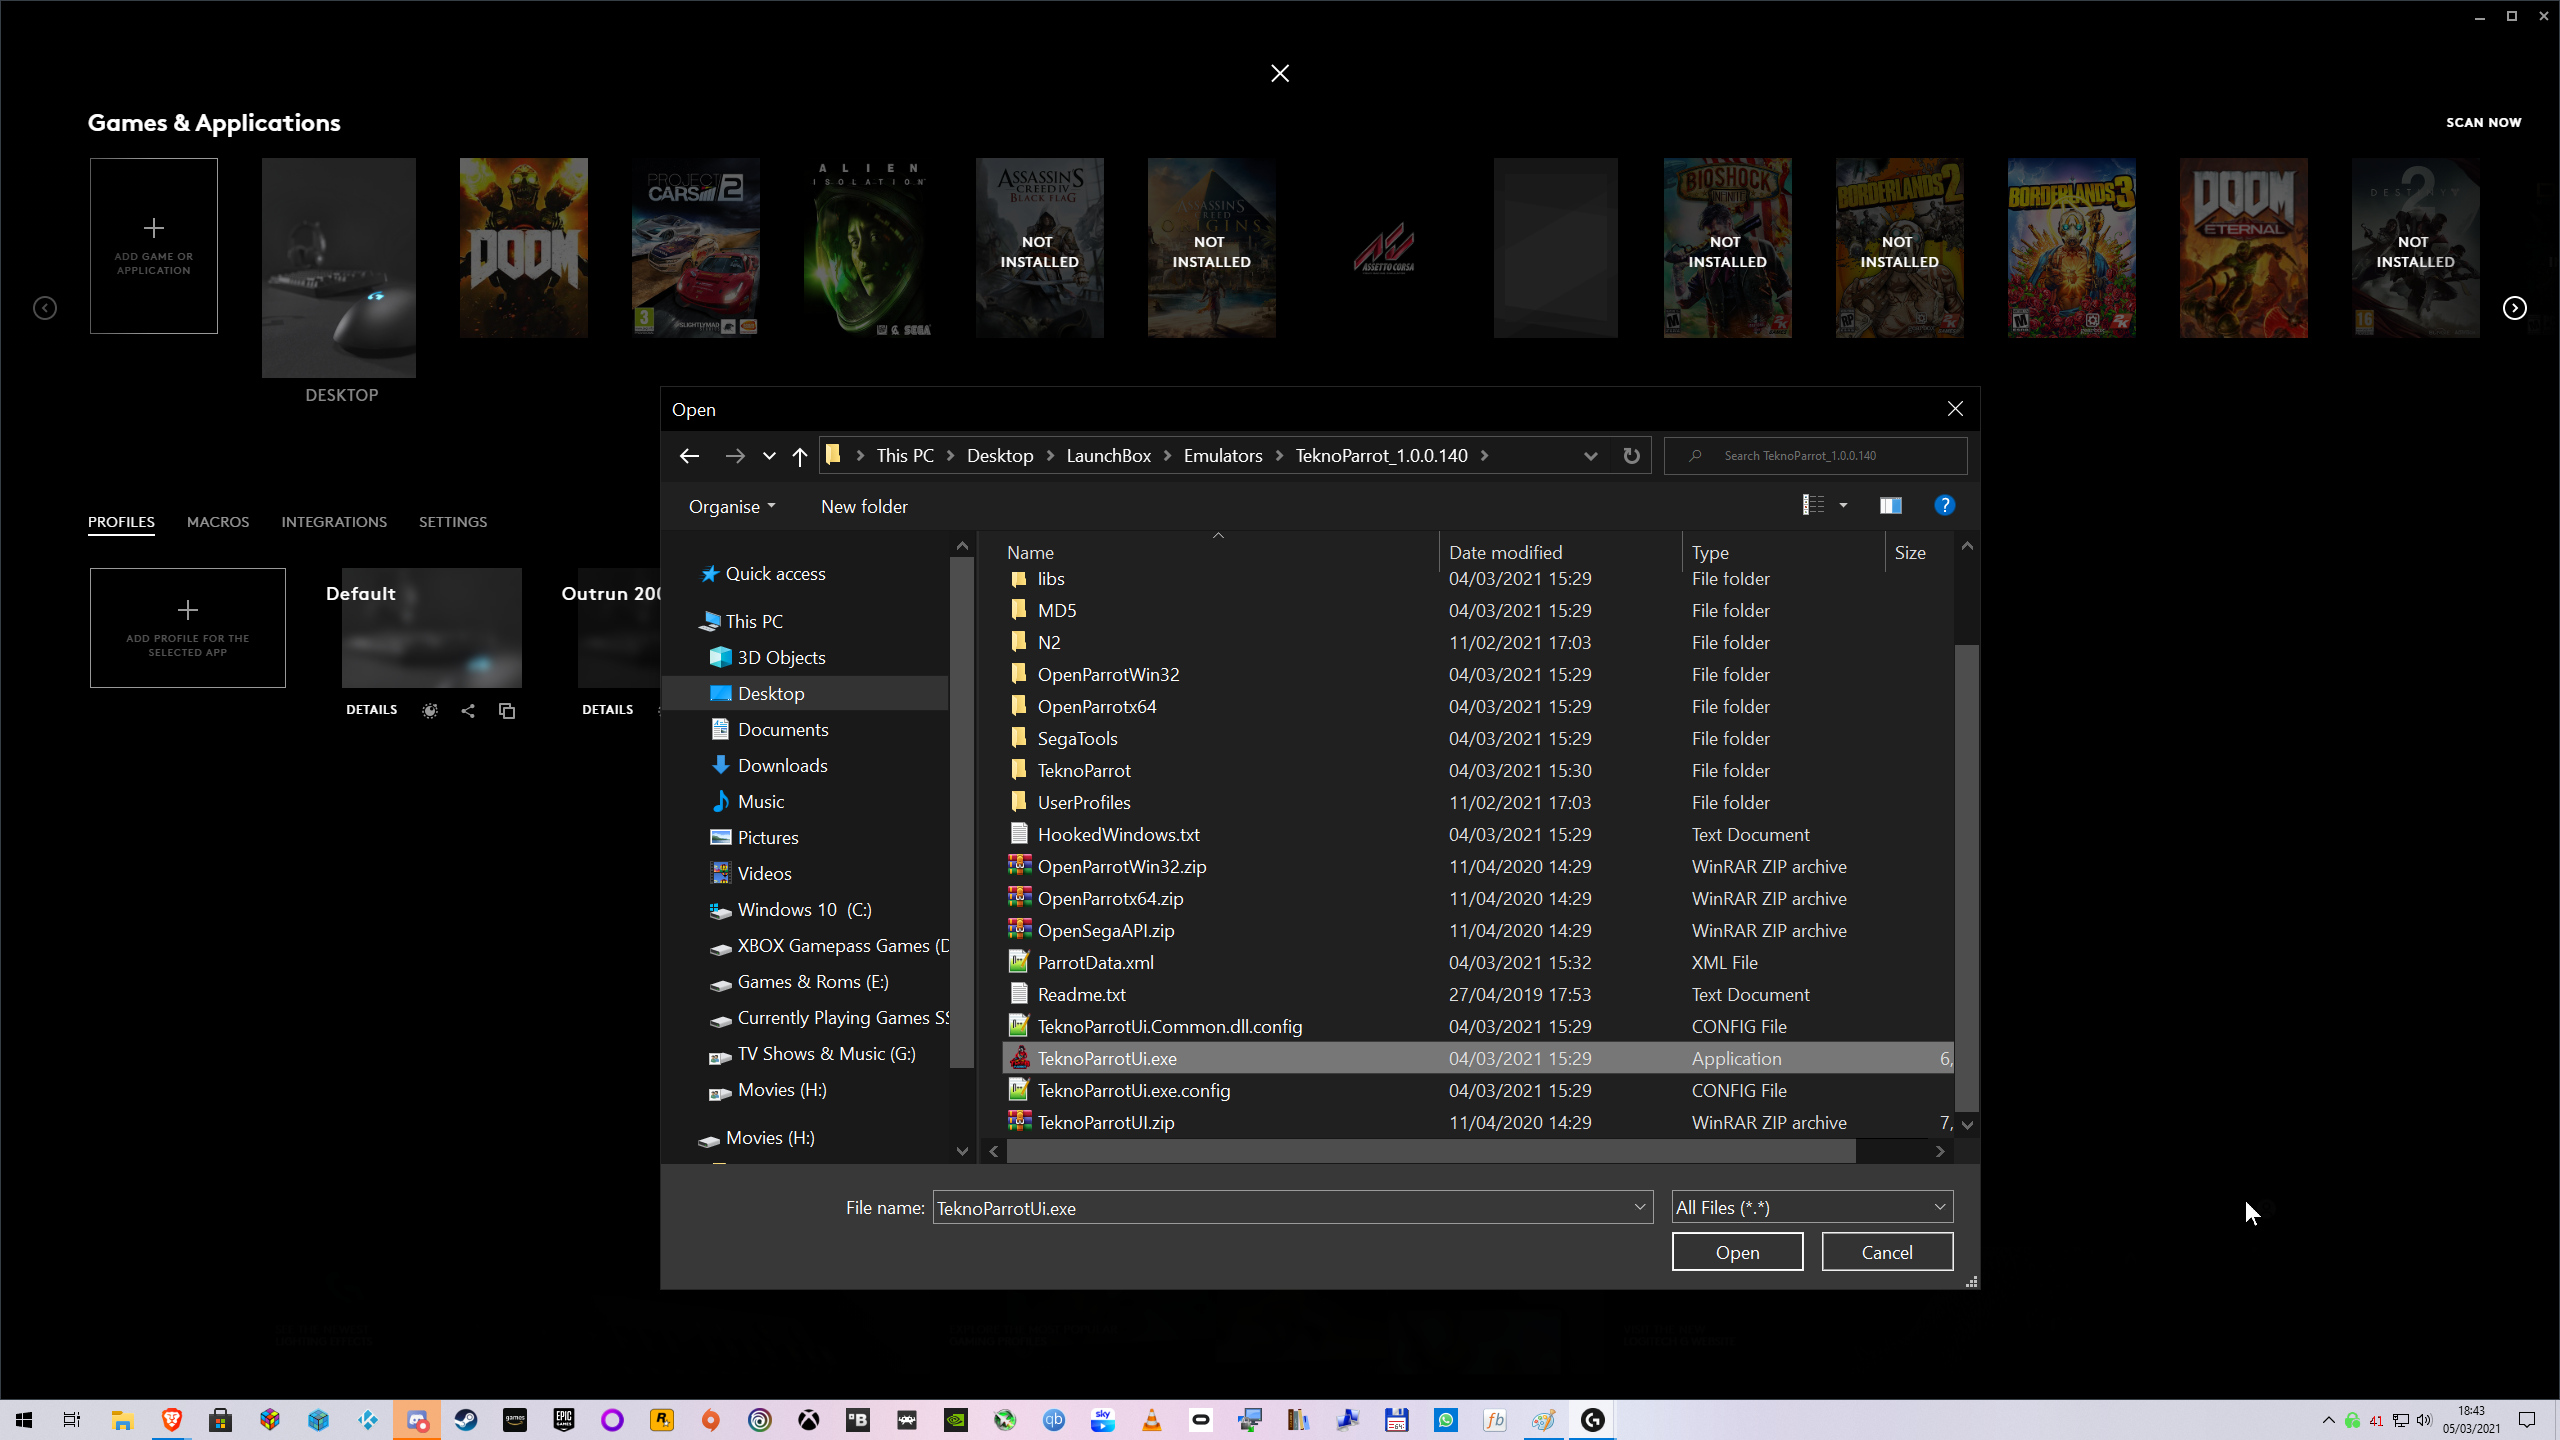Open the Xbox app from the taskbar
2560x1440 pixels.
(809, 1420)
